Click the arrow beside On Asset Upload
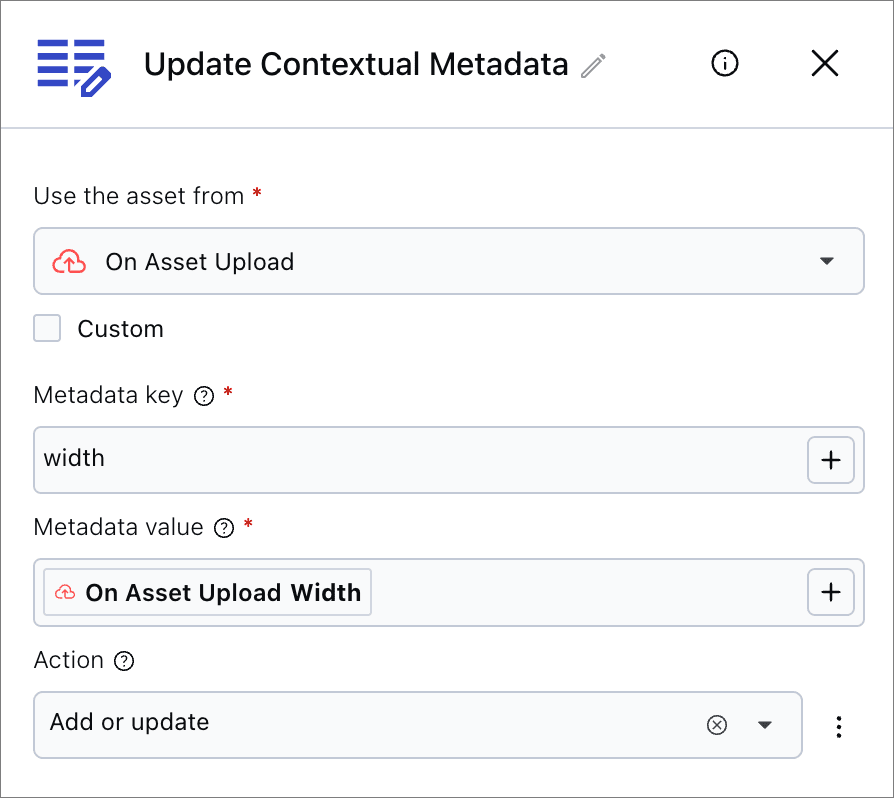Image resolution: width=894 pixels, height=798 pixels. click(826, 262)
